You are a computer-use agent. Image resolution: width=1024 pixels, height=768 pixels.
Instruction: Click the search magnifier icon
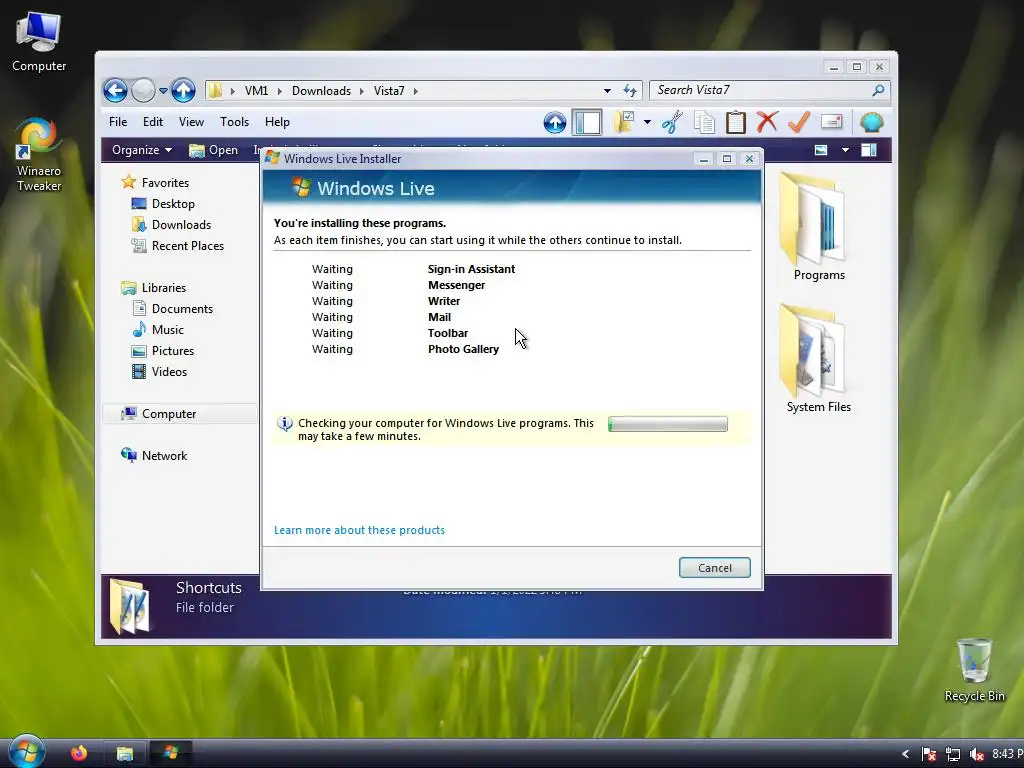(x=878, y=90)
